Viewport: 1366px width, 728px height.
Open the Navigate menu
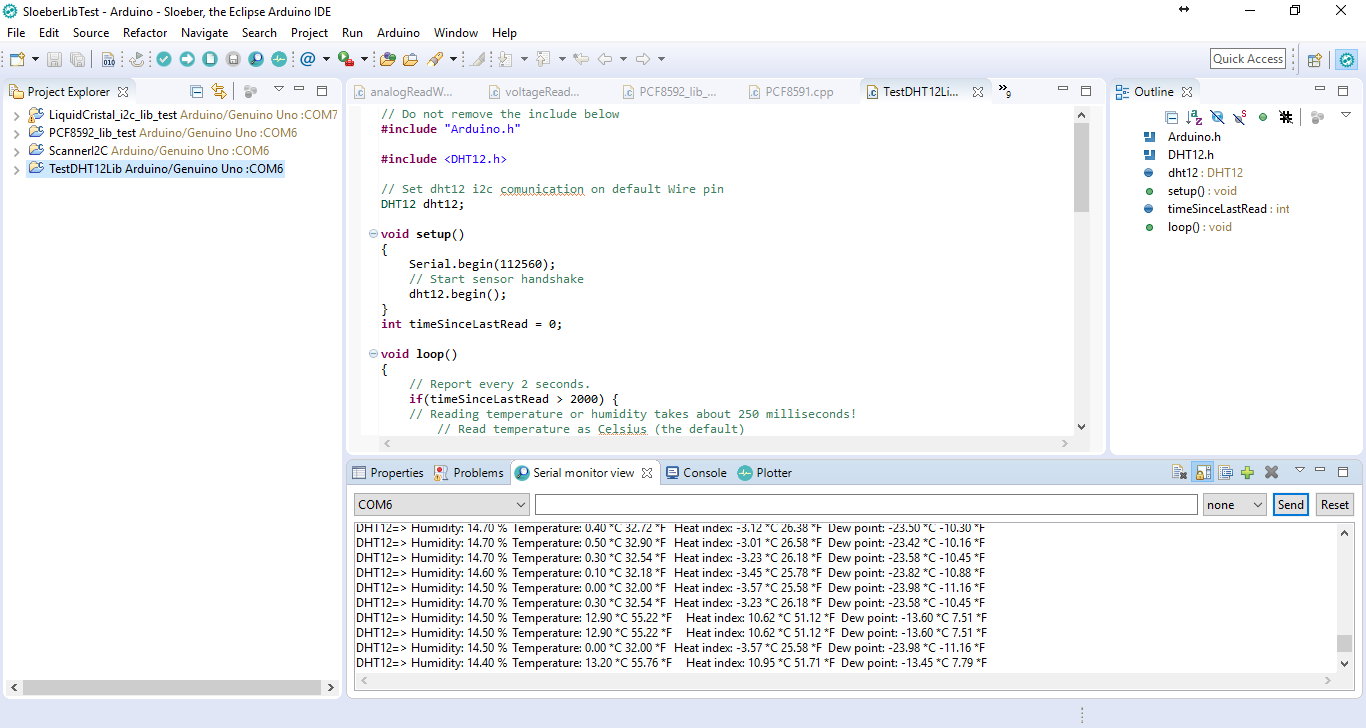pos(204,33)
